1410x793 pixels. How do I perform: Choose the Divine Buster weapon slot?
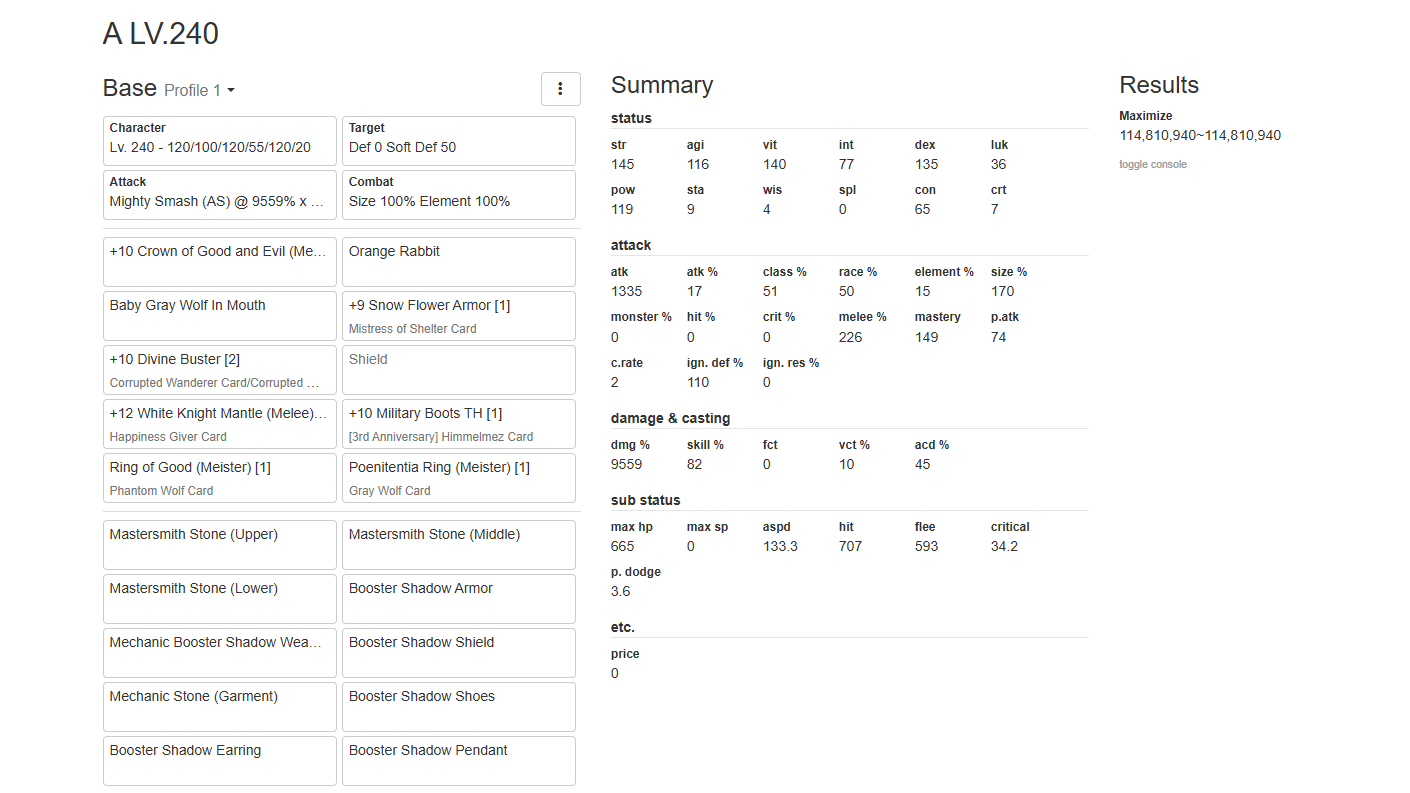pyautogui.click(x=219, y=370)
